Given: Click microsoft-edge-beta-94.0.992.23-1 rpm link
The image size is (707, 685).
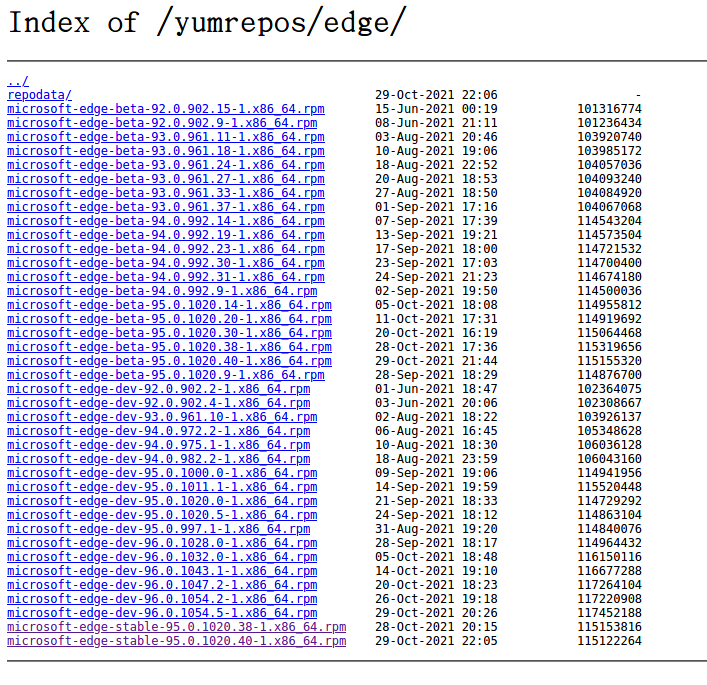Looking at the screenshot, I should [166, 249].
